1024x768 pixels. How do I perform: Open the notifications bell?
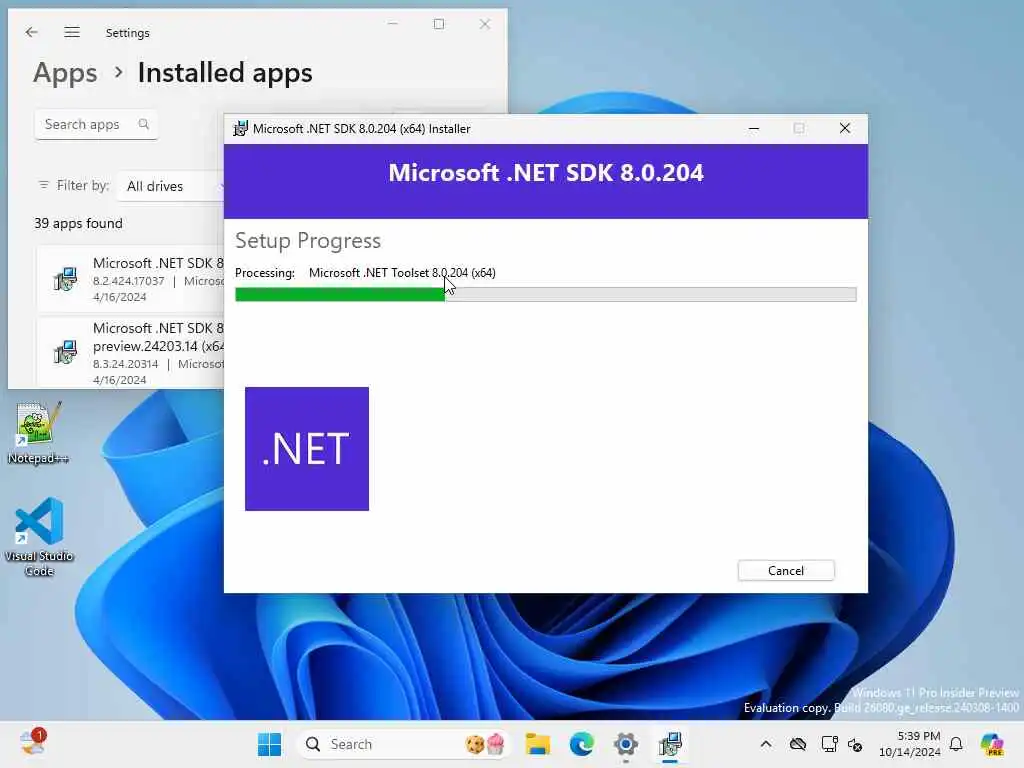956,744
